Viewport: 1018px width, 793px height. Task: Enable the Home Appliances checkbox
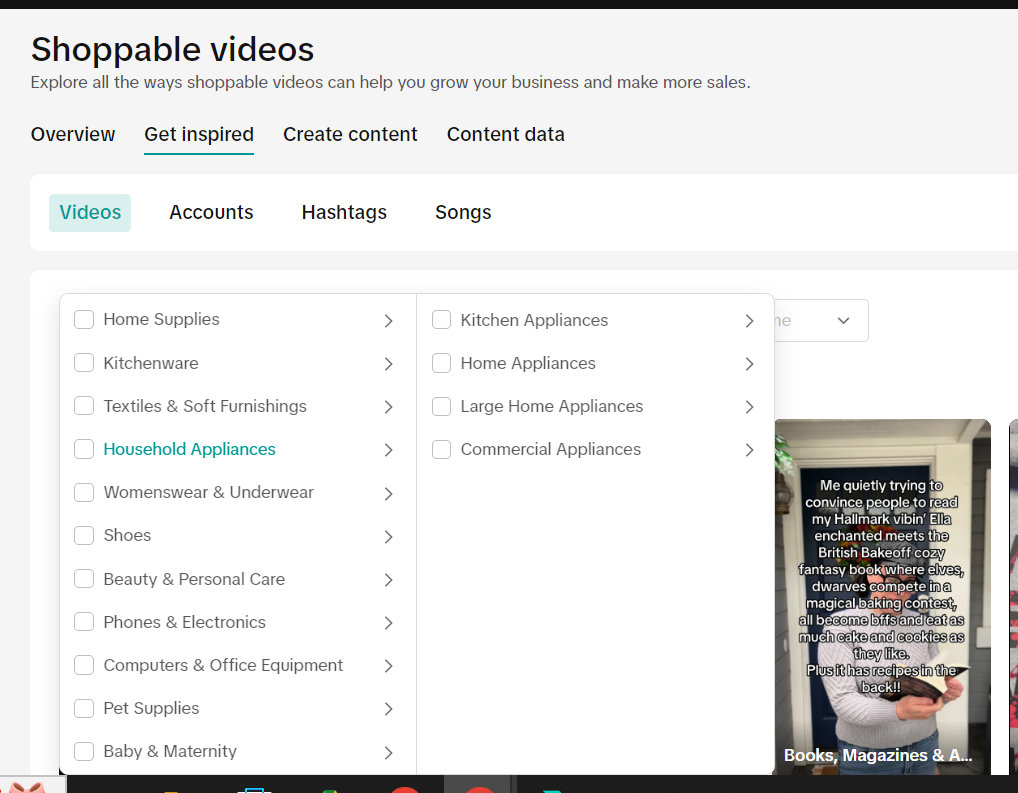pos(441,364)
